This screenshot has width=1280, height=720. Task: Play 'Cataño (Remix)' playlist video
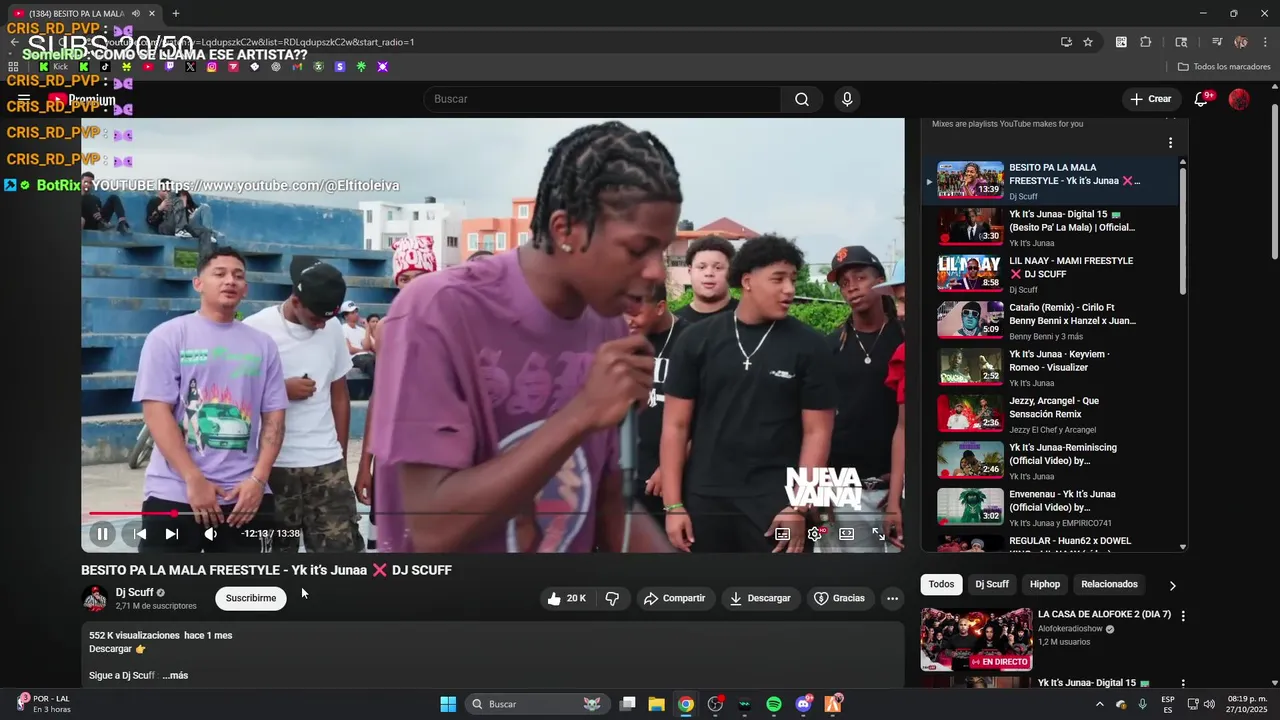pos(1052,321)
